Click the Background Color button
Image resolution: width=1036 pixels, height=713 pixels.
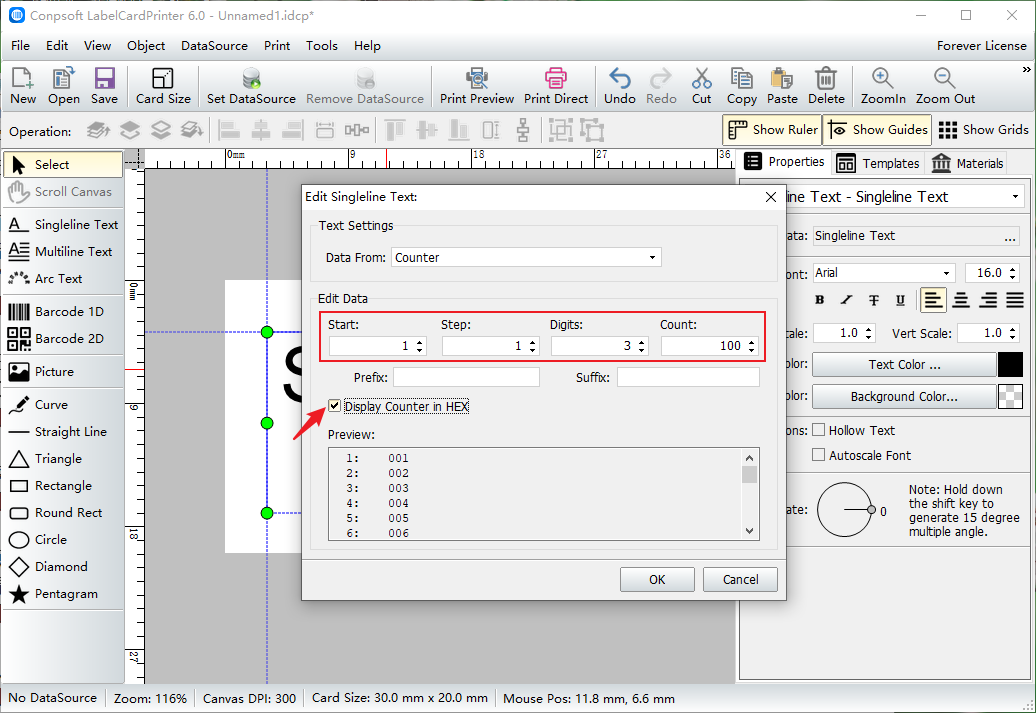(904, 396)
